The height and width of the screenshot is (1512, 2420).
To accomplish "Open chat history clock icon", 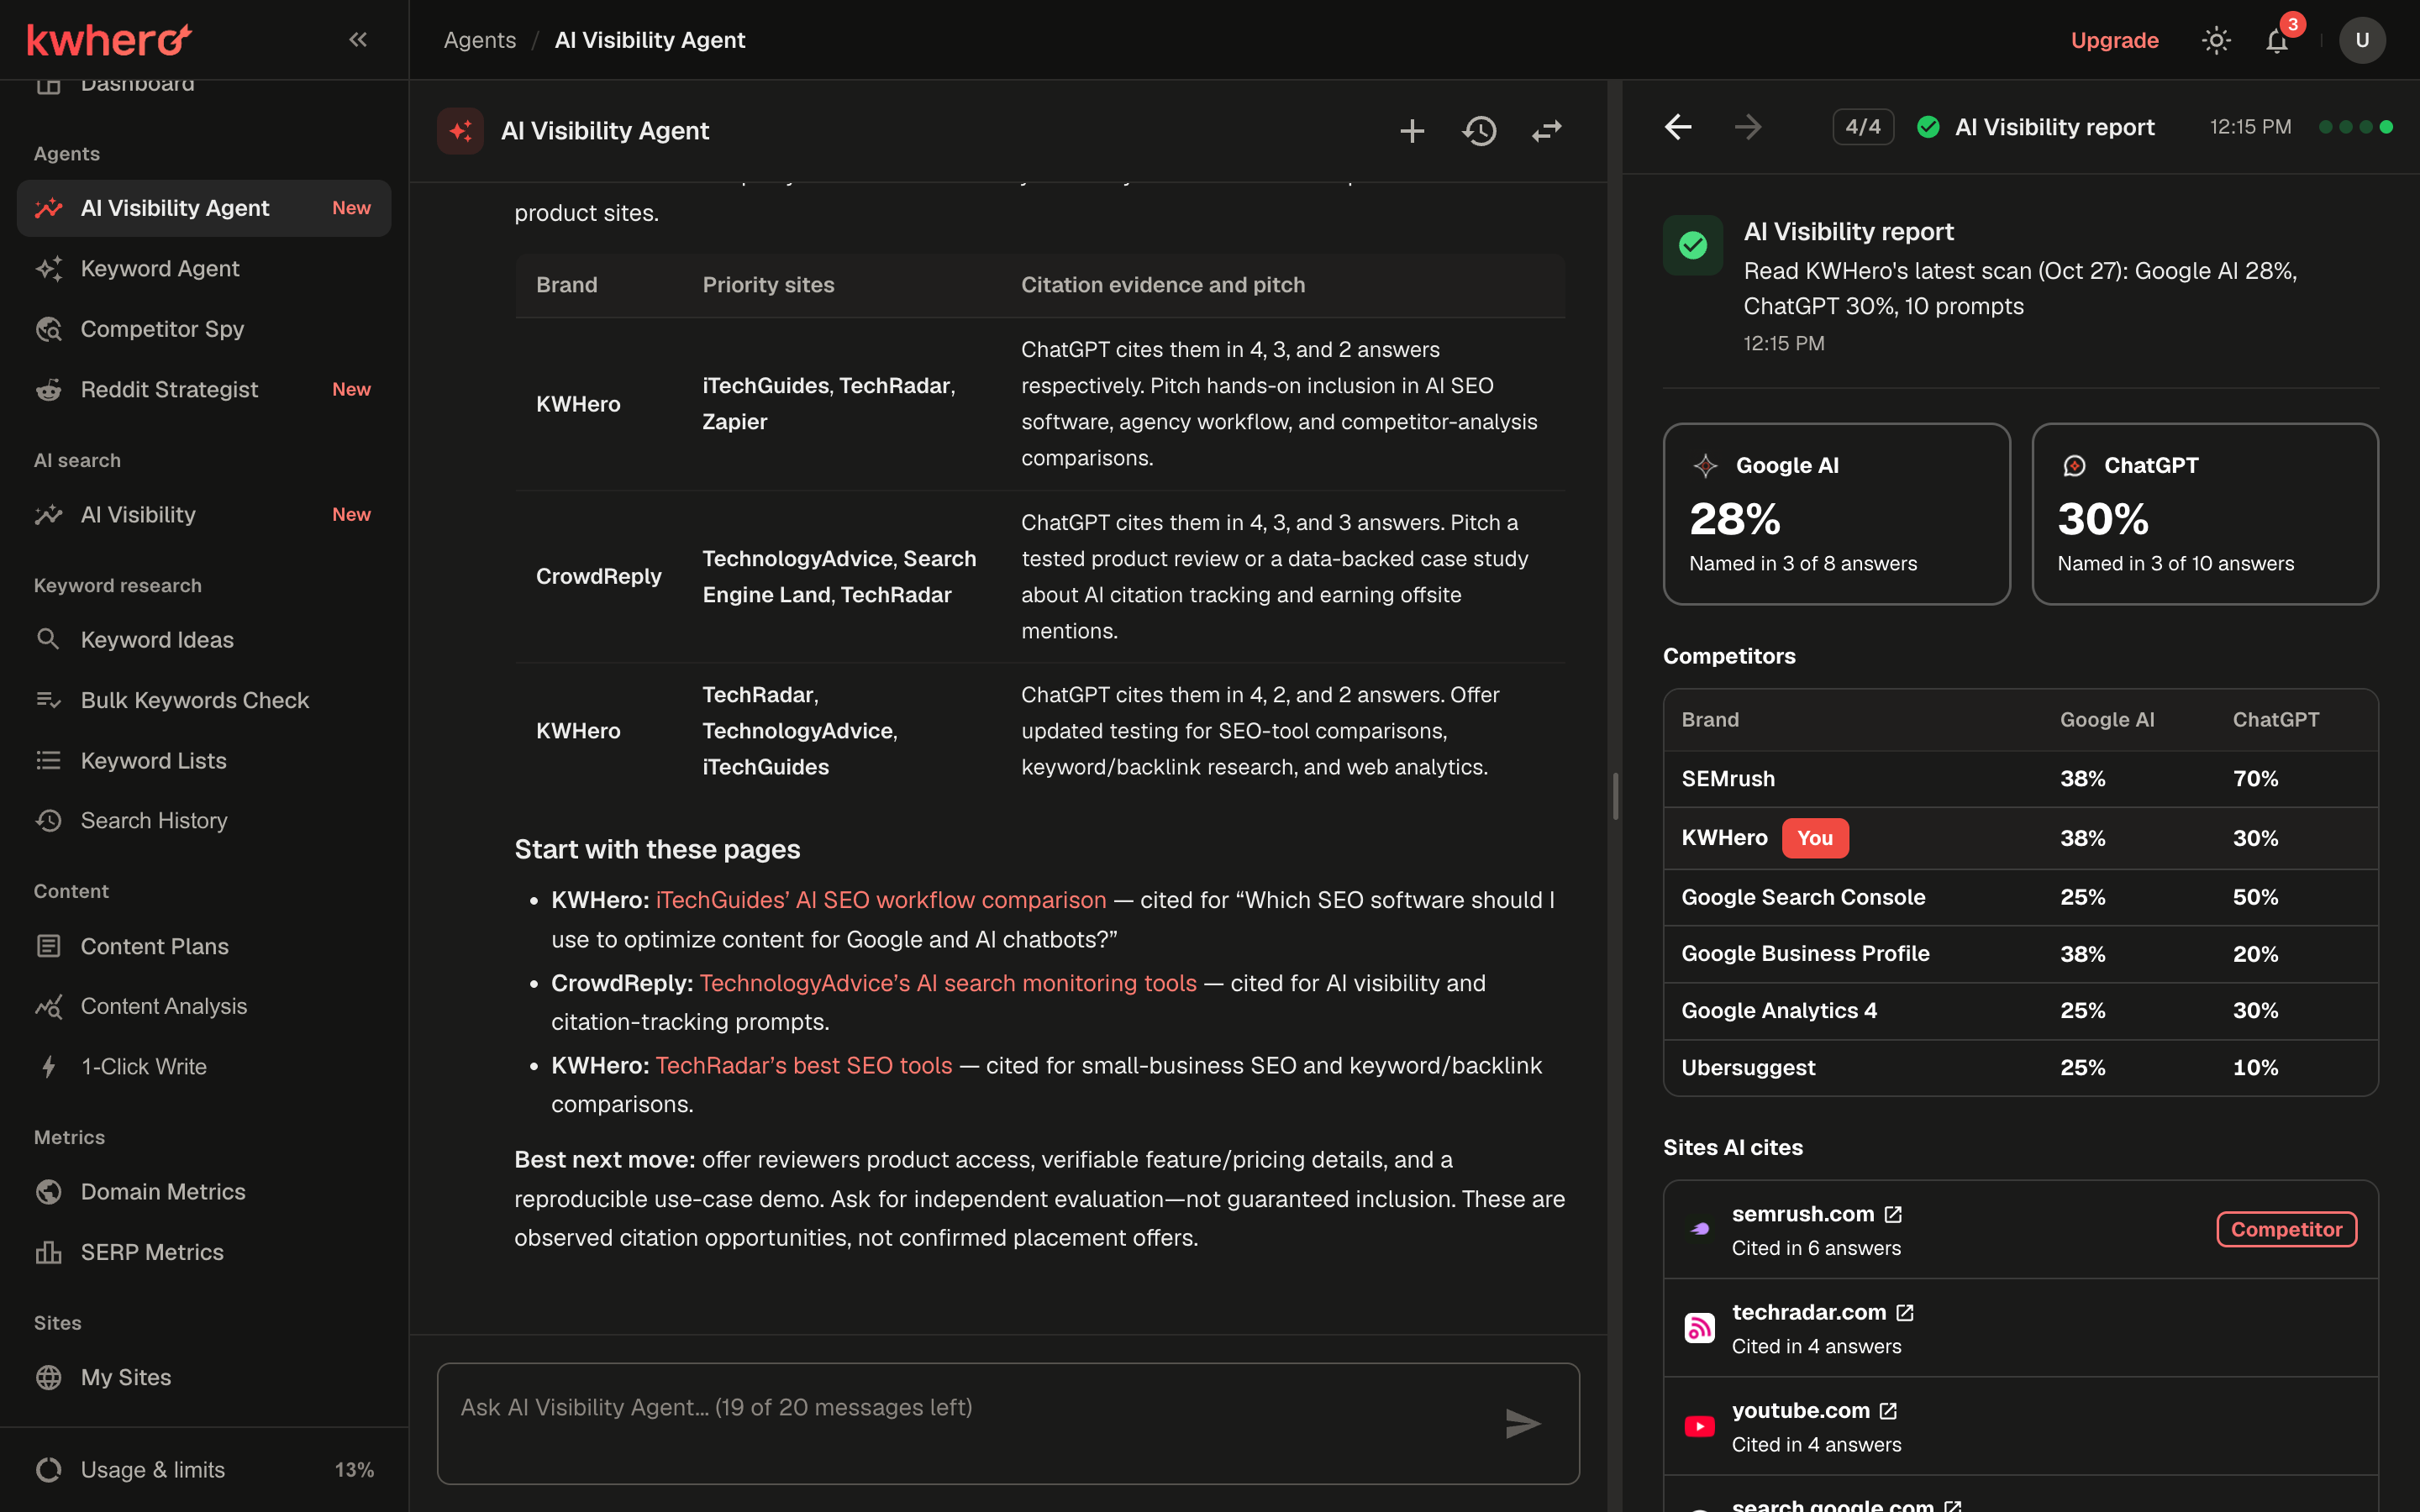I will (x=1479, y=131).
